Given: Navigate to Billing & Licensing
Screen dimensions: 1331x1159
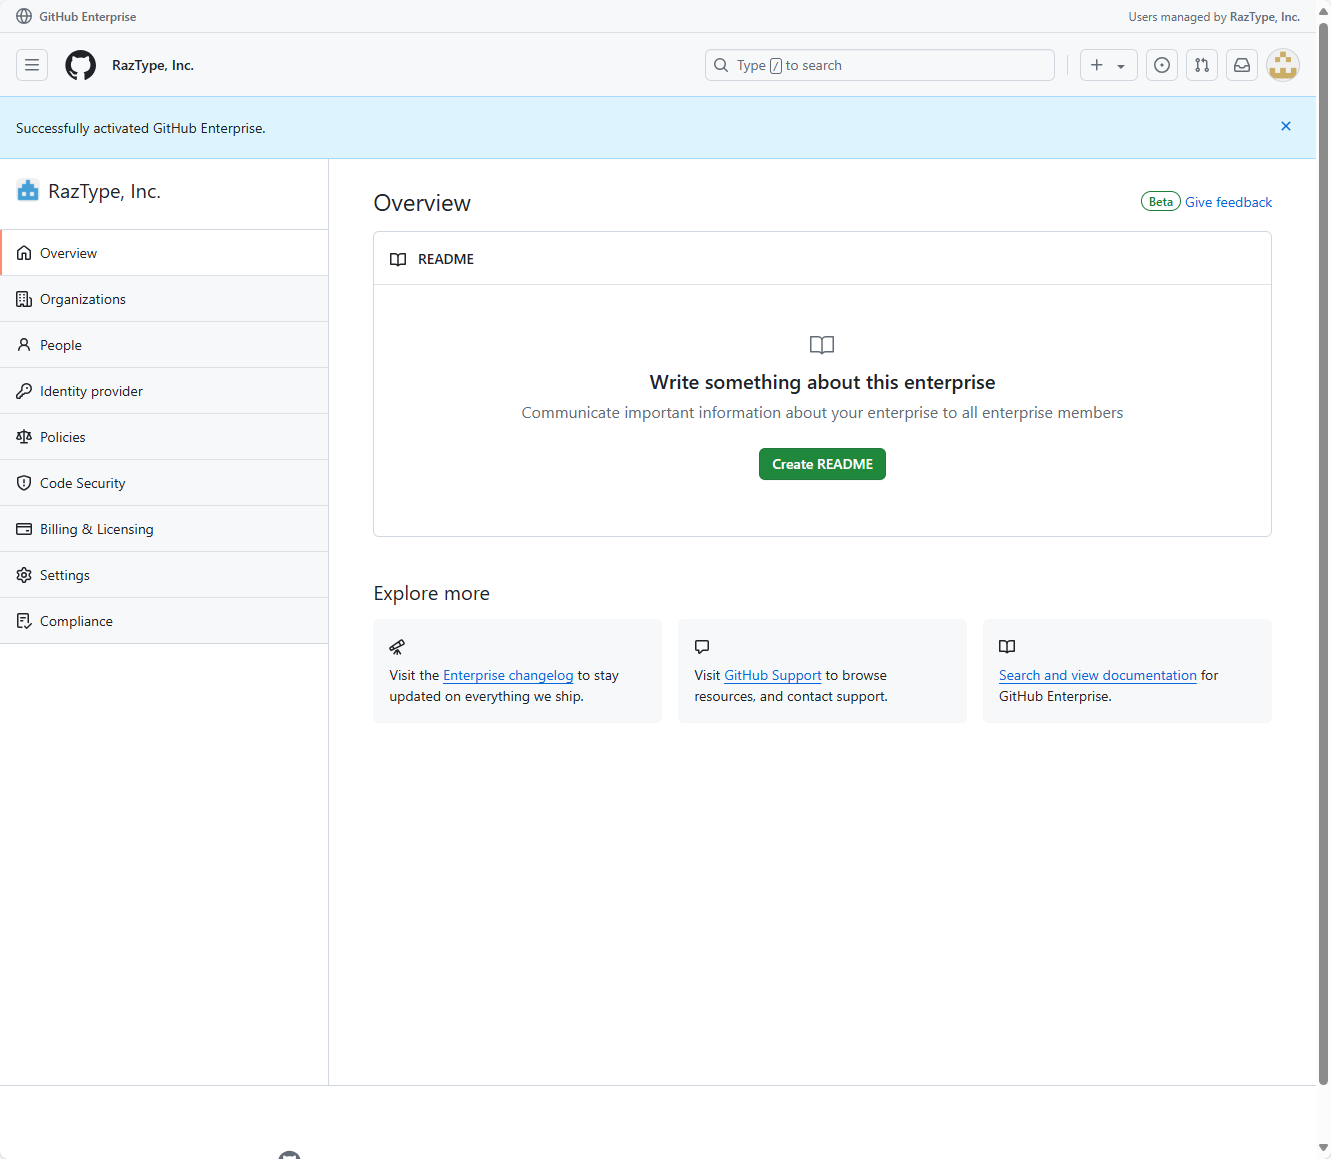Looking at the screenshot, I should [96, 529].
